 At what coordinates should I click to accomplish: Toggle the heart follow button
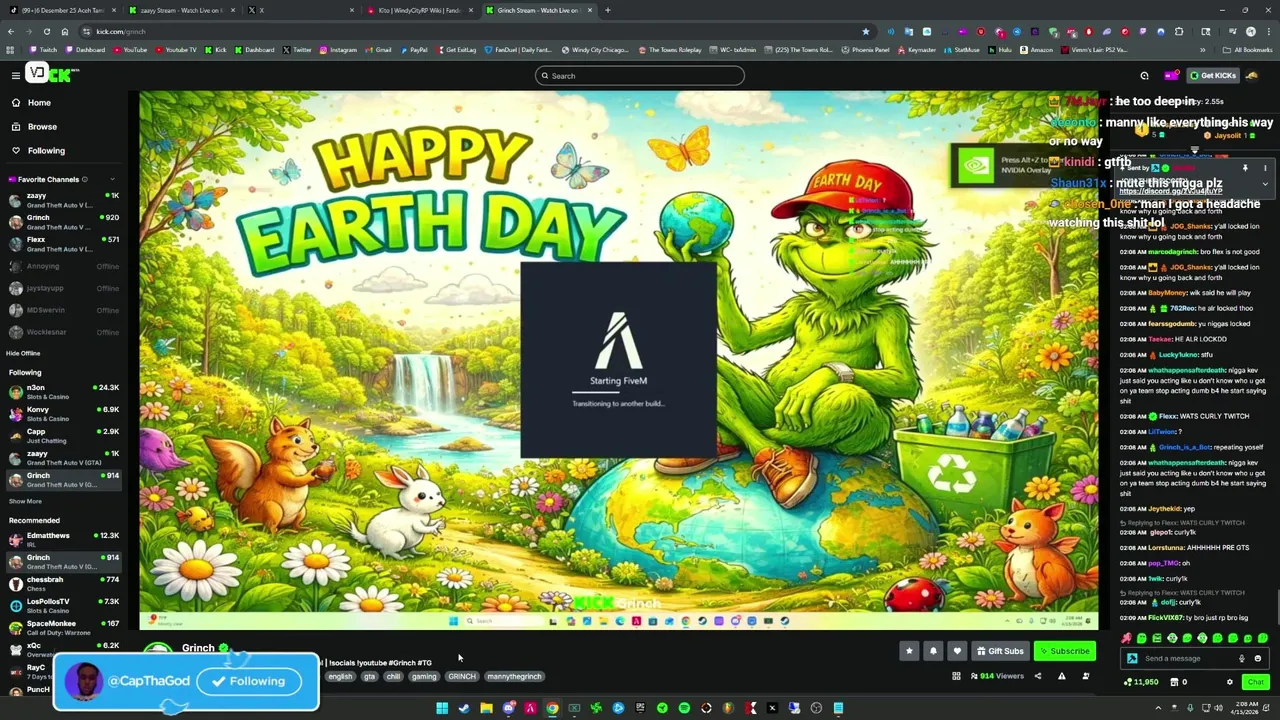(x=957, y=651)
